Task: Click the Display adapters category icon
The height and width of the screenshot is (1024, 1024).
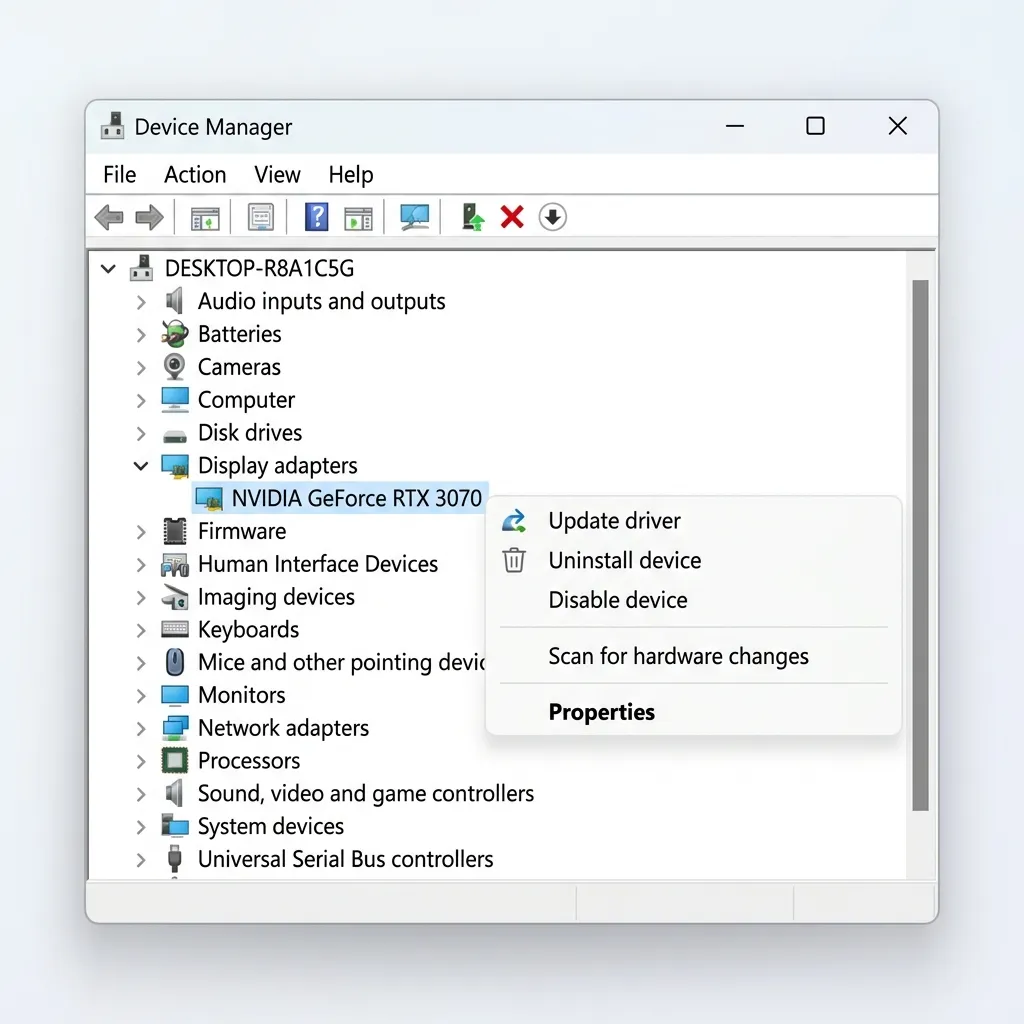Action: (175, 466)
